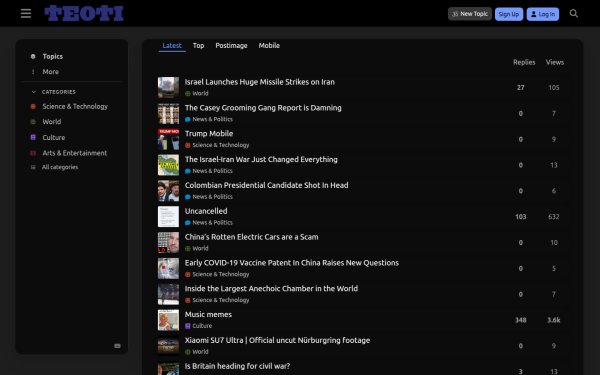
Task: Open the Postimage tab
Action: 231,46
